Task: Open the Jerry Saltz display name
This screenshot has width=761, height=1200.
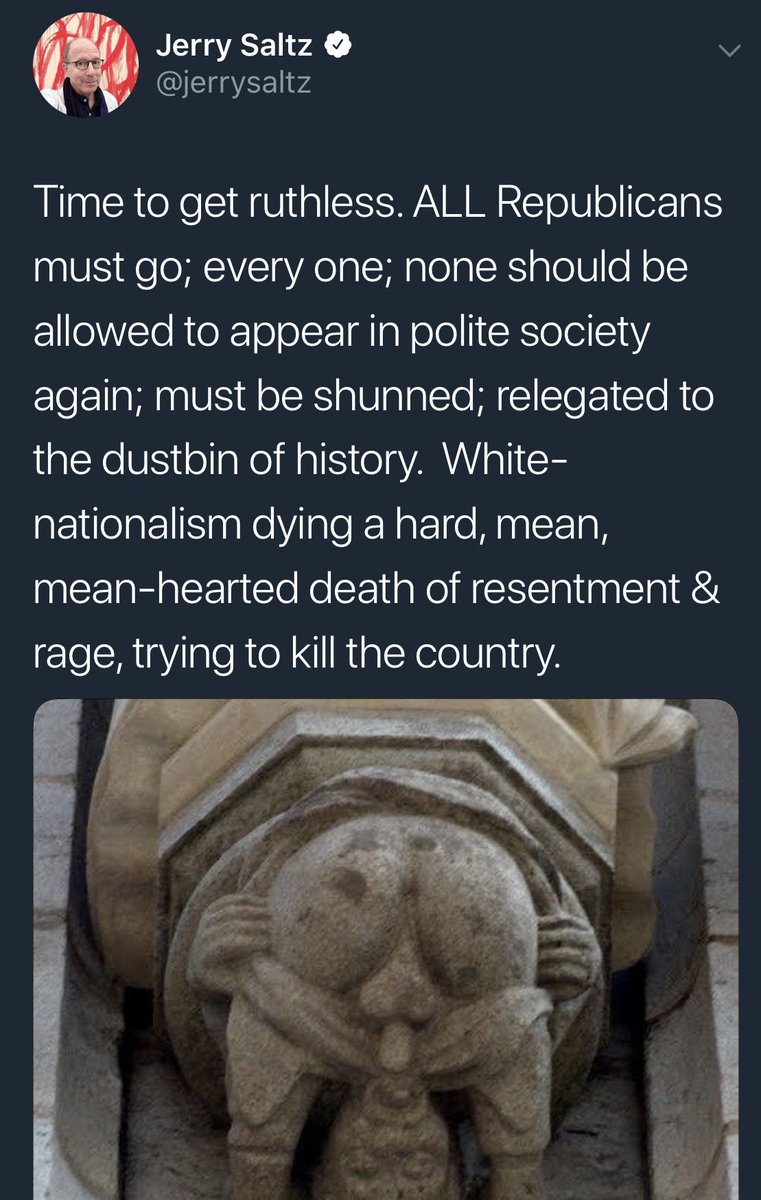Action: 236,44
